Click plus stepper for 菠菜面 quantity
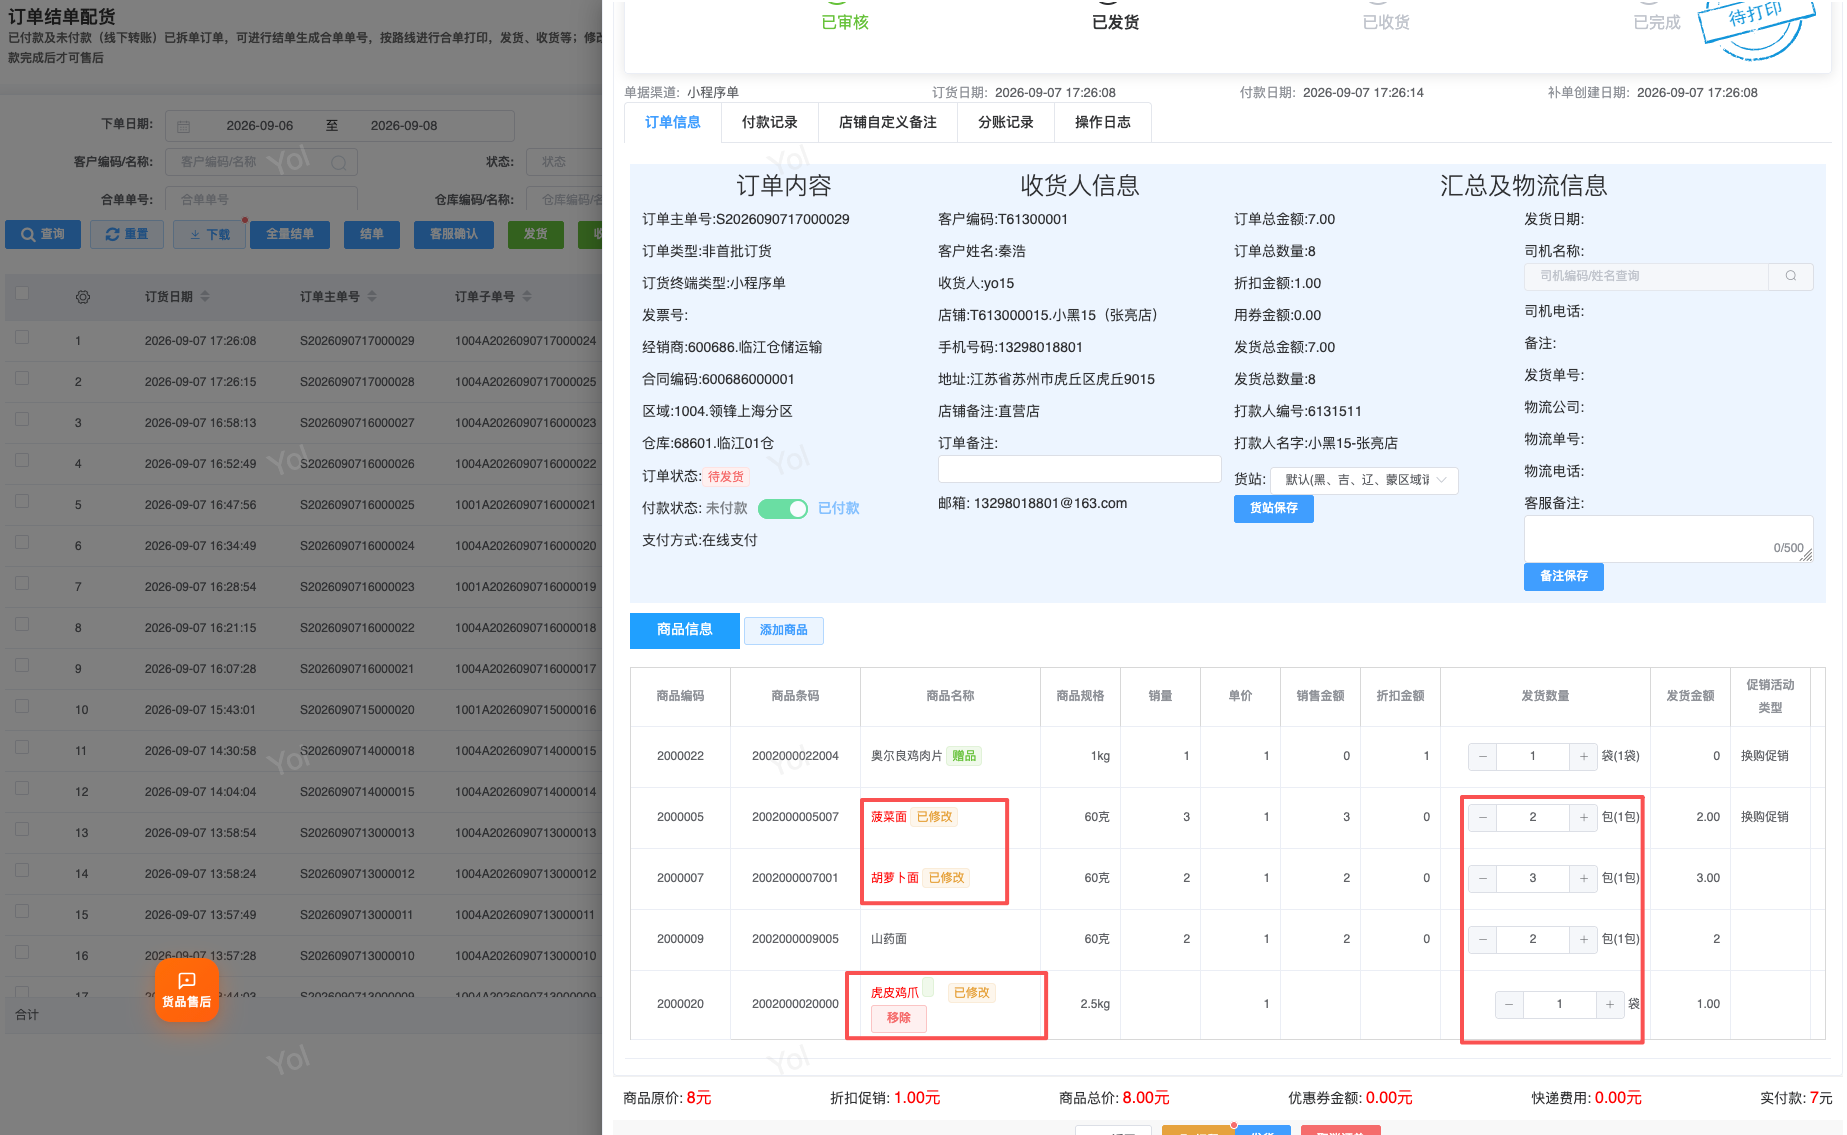 (1584, 818)
